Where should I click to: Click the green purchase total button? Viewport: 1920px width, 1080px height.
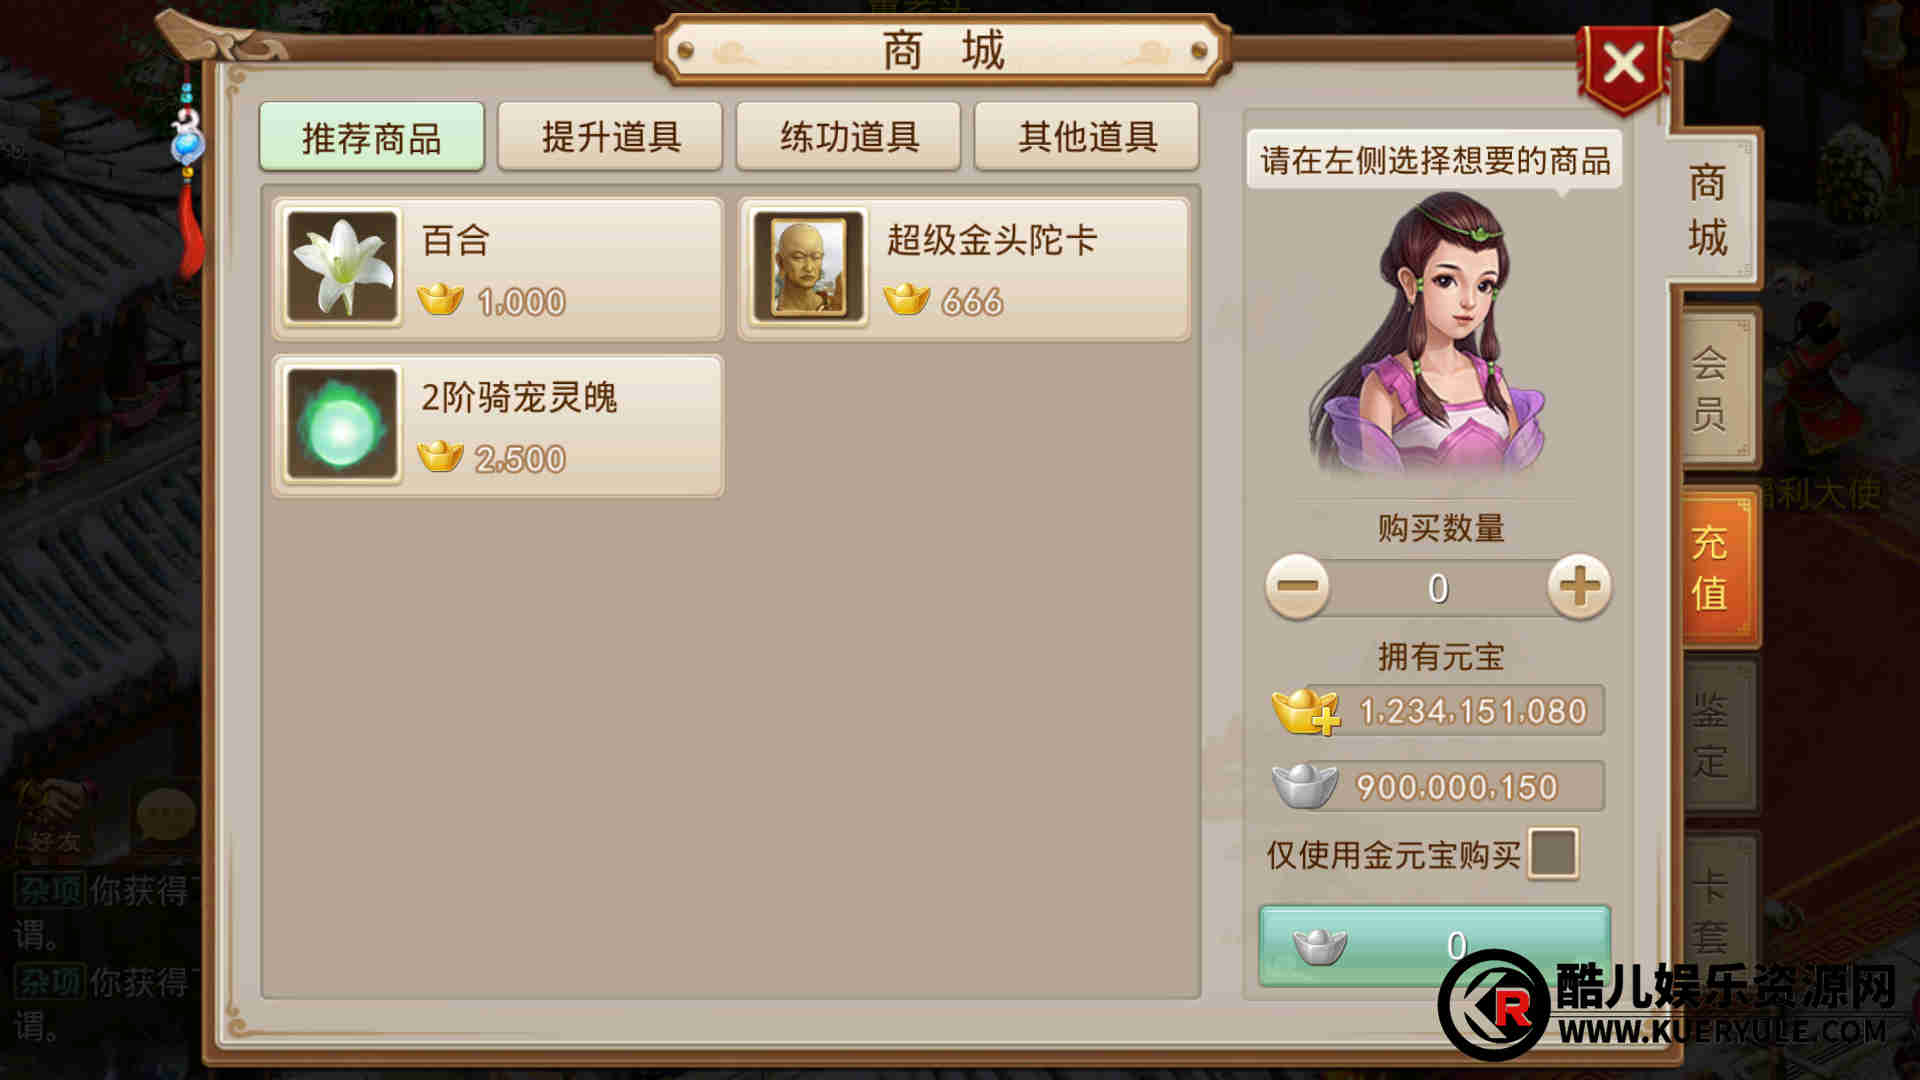pos(1434,945)
